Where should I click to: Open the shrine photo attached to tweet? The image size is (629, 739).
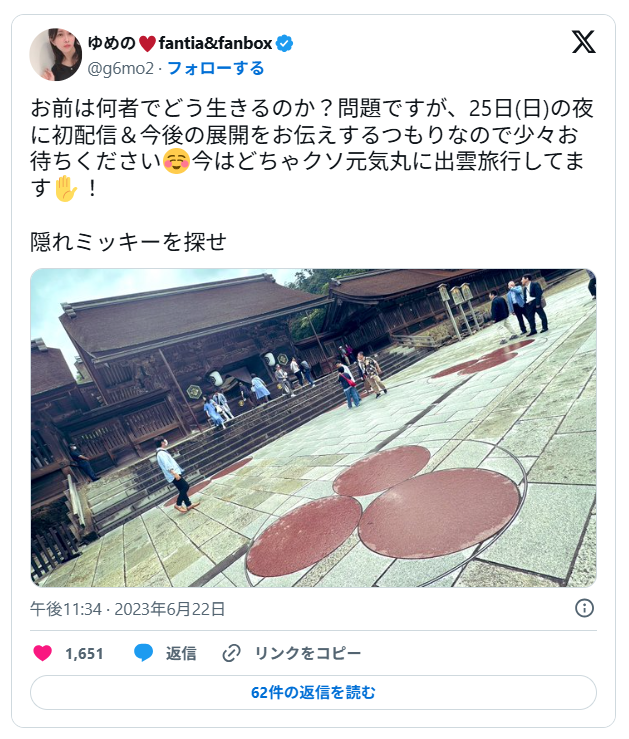tap(313, 428)
